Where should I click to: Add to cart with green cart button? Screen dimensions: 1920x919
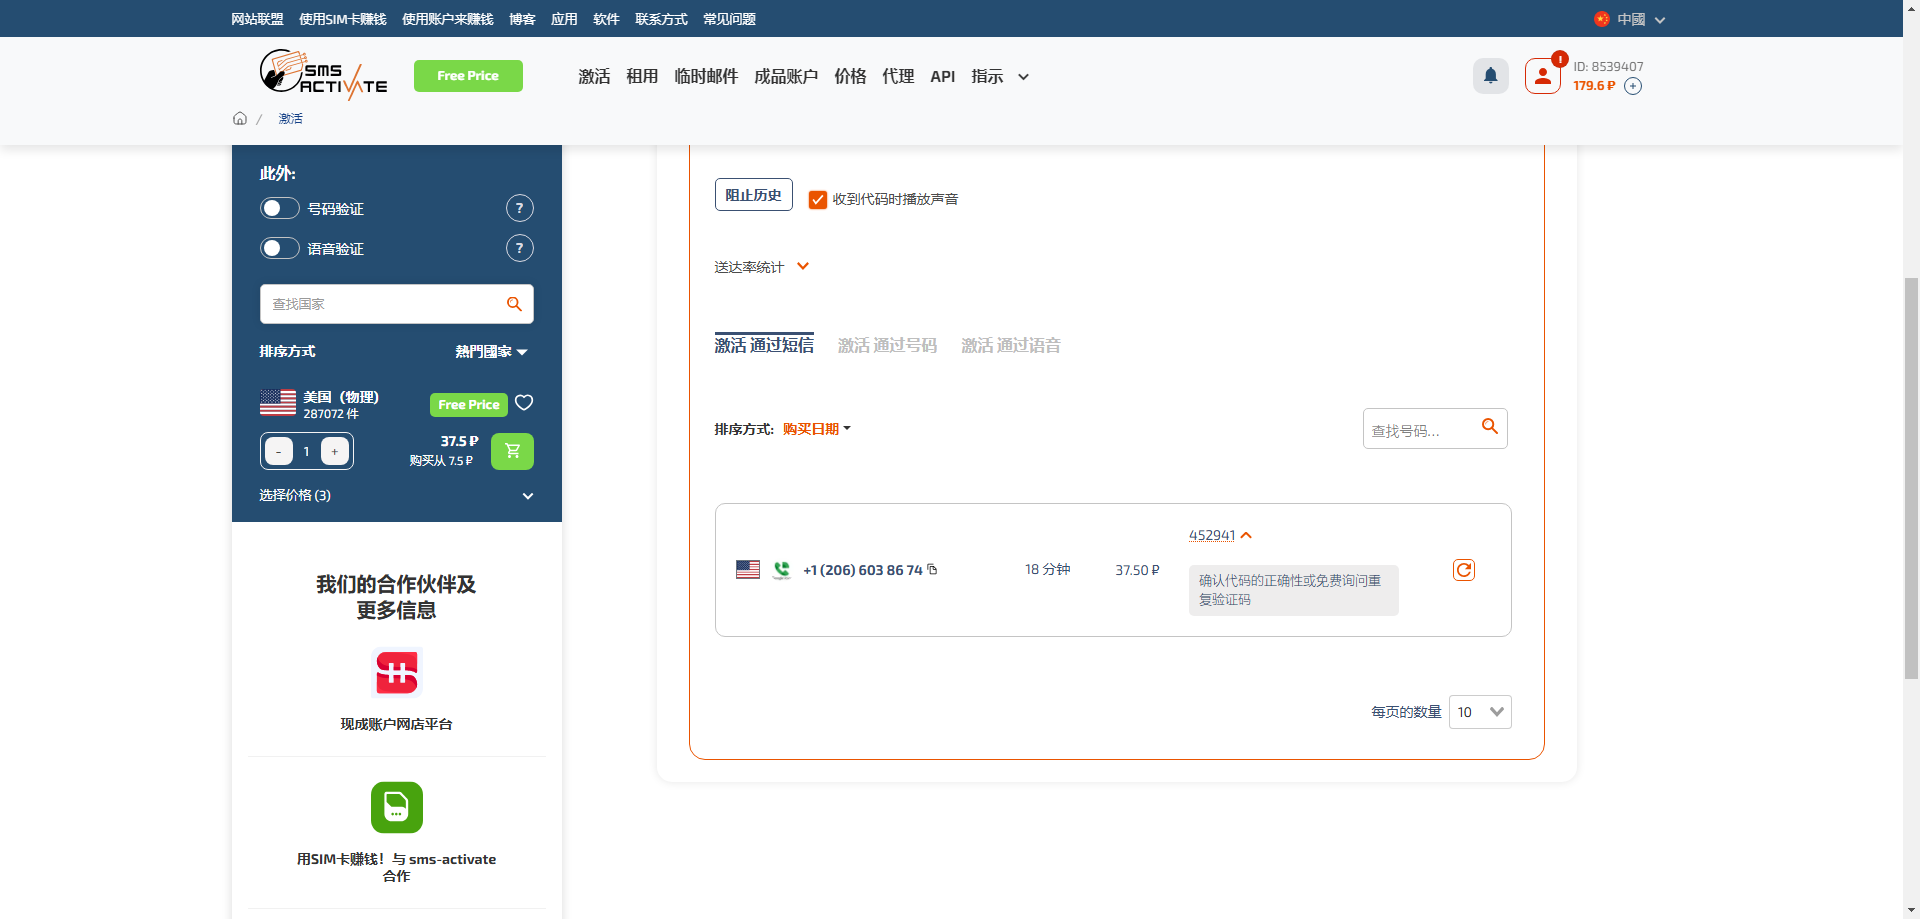click(x=512, y=451)
